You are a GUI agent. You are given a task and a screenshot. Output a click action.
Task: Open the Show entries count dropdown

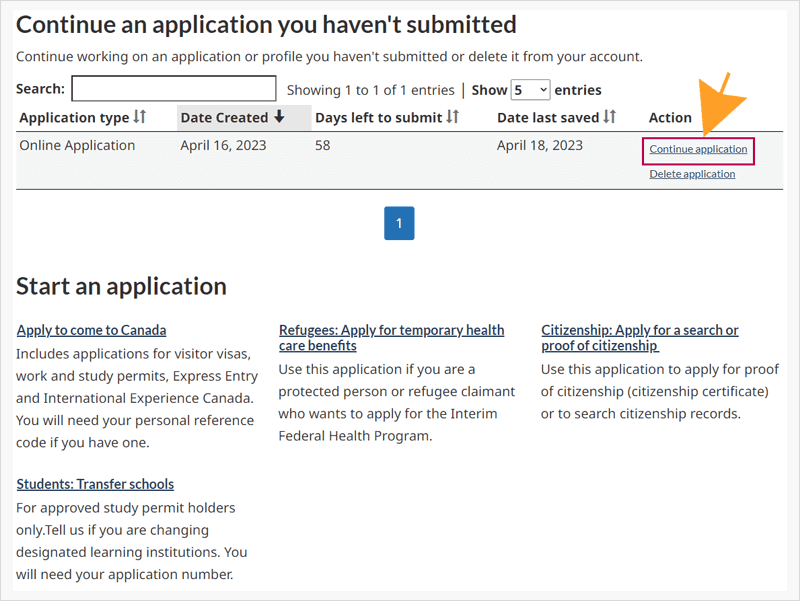[x=531, y=90]
